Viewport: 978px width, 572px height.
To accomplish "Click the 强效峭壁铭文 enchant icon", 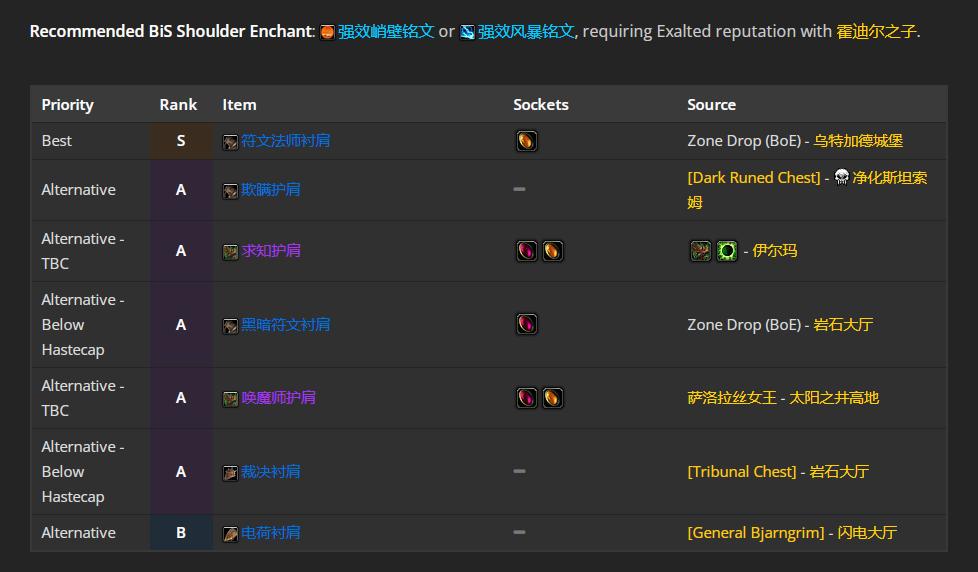I will [327, 32].
